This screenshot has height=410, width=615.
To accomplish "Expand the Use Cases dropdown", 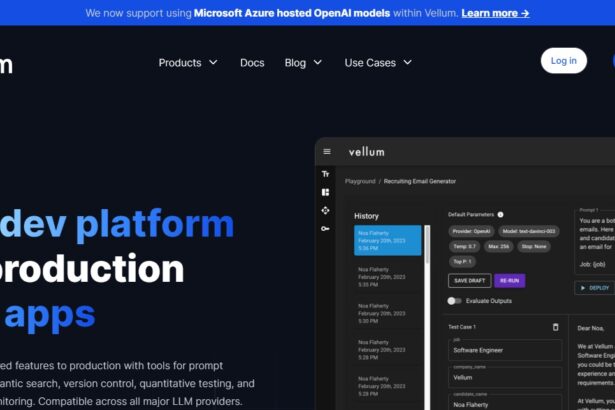I will [378, 63].
